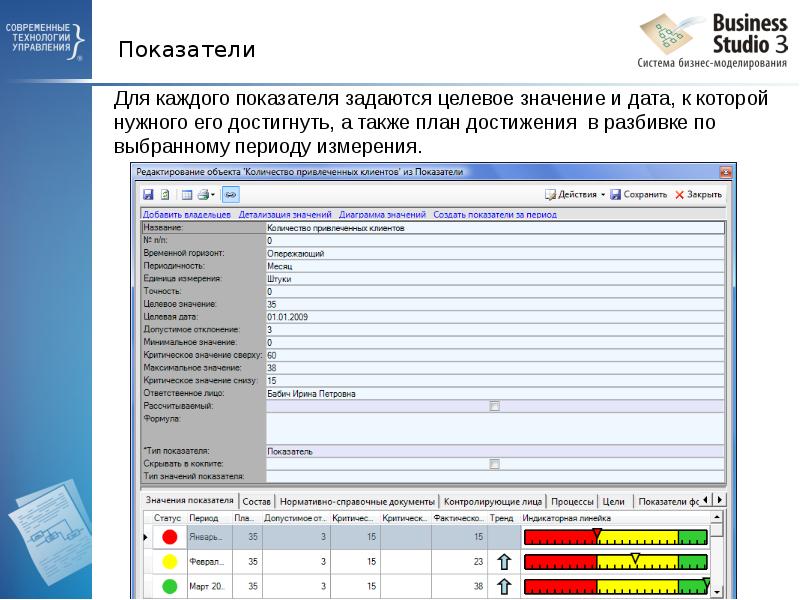Click the Сохранить button
This screenshot has width=800, height=600.
click(x=639, y=194)
